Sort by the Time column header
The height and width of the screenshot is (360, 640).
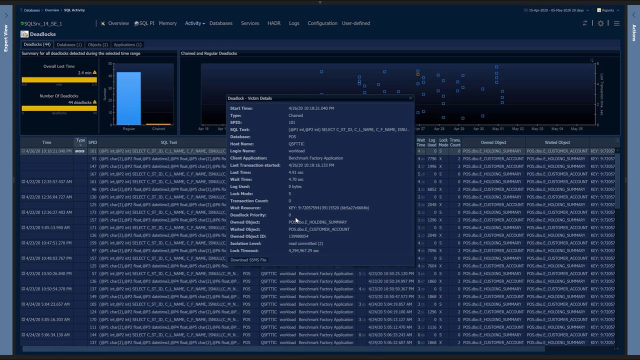tap(47, 142)
